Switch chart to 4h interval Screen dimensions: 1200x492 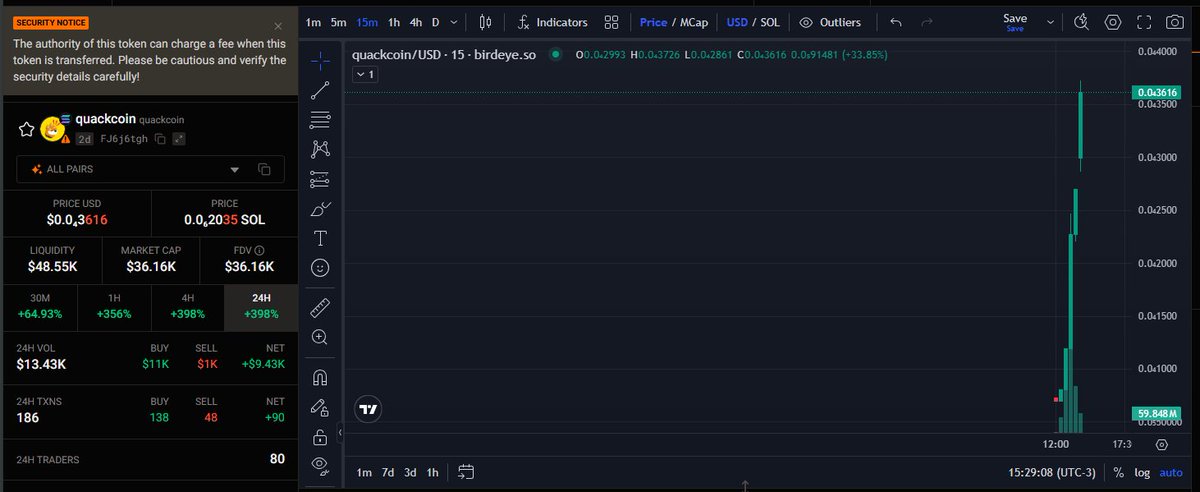(x=415, y=22)
